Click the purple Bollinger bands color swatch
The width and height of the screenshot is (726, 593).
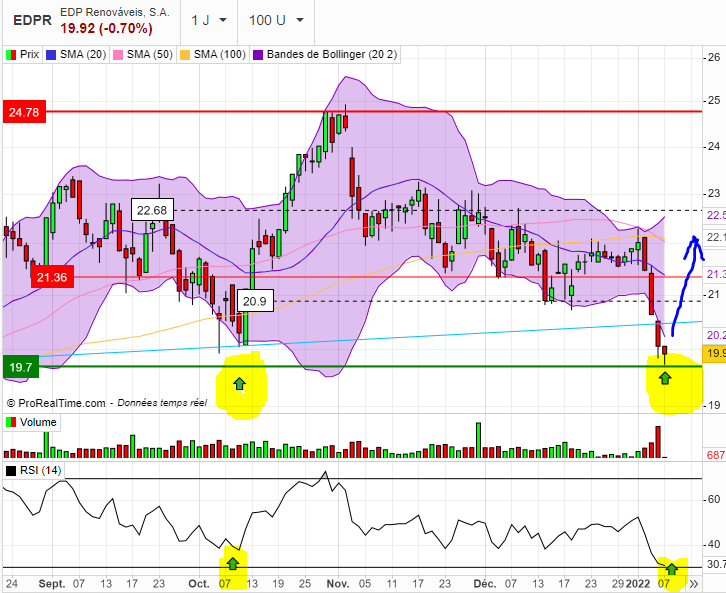(x=258, y=55)
